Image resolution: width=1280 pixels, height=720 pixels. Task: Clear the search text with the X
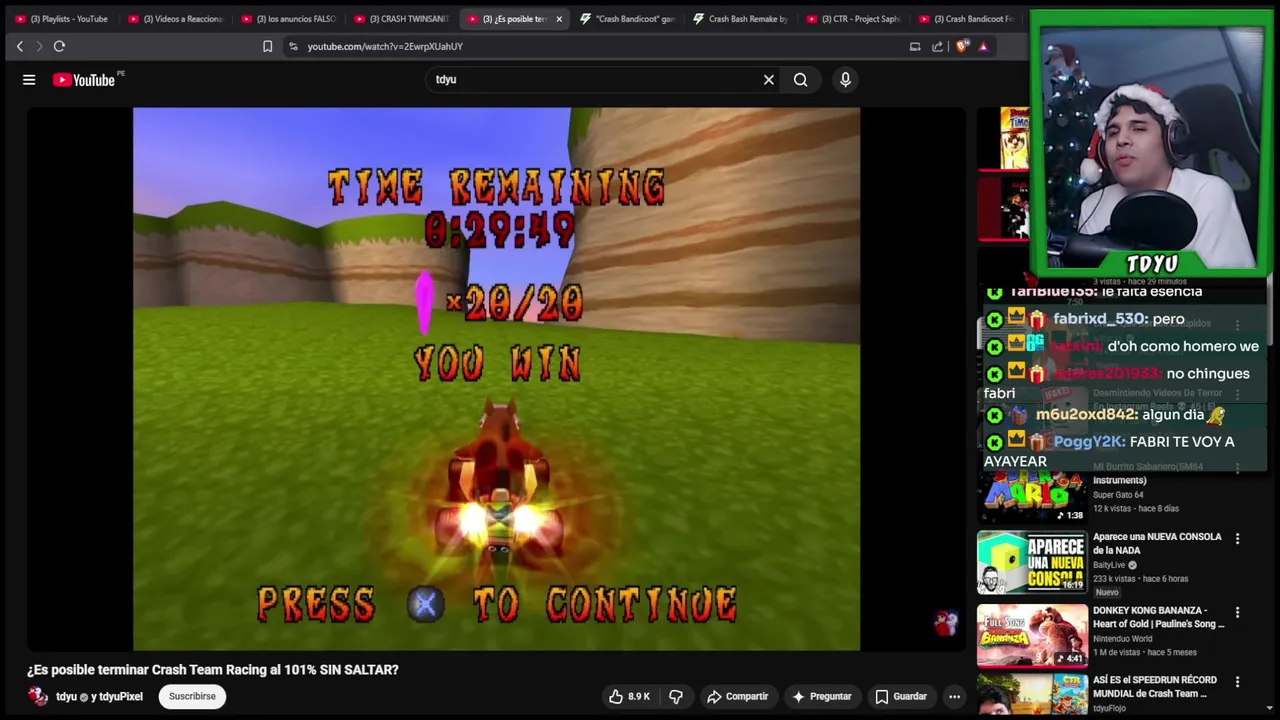click(769, 80)
